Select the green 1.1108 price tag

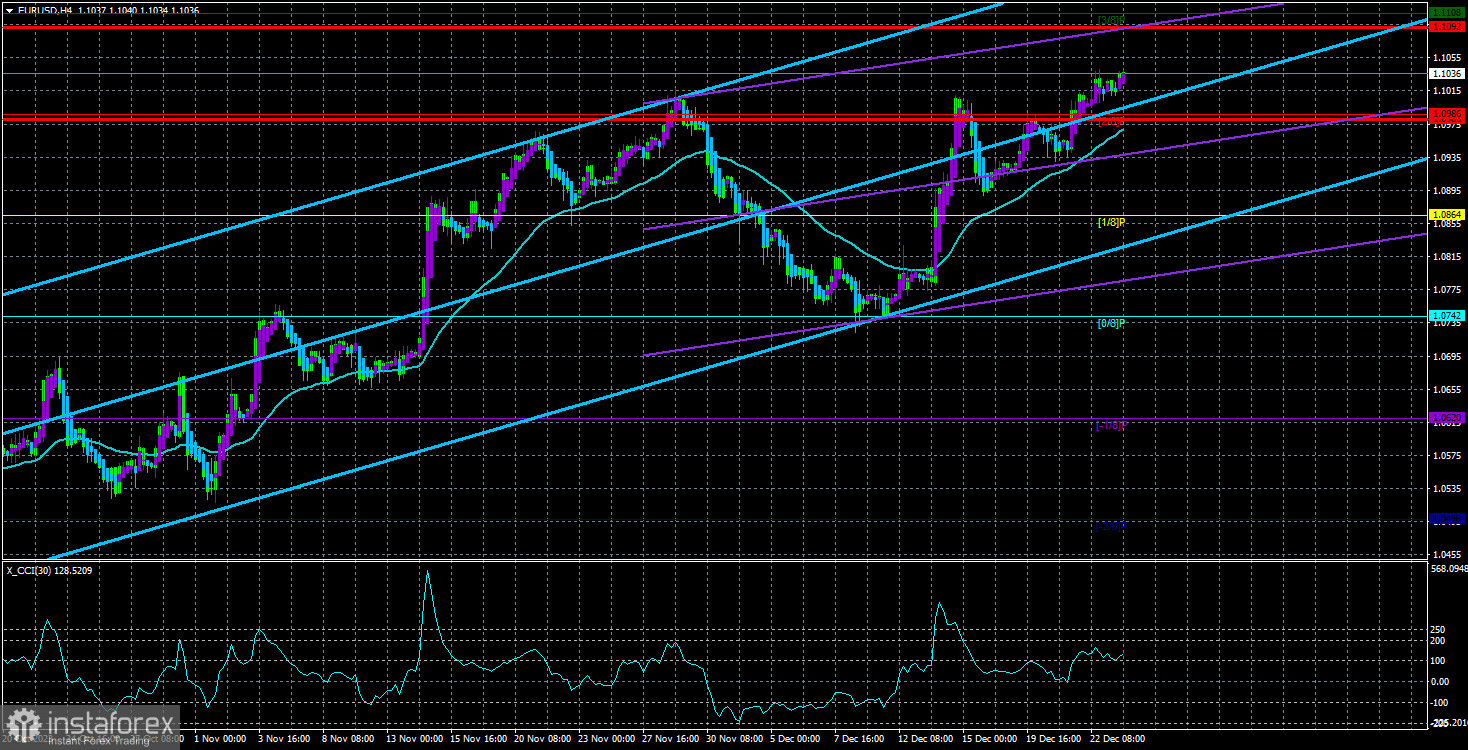click(x=1447, y=12)
